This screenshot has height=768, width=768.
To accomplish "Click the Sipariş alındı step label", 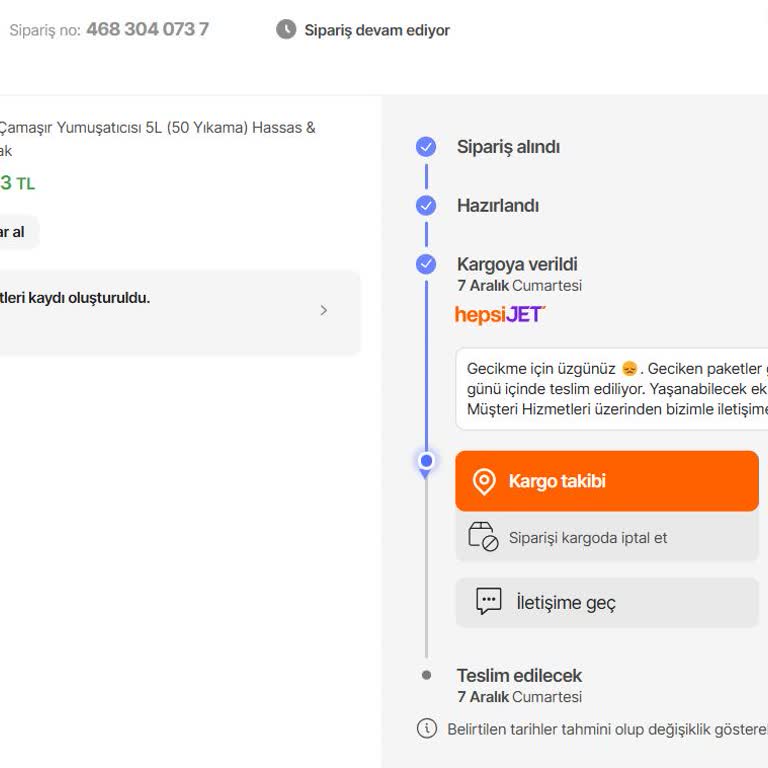I will click(508, 147).
